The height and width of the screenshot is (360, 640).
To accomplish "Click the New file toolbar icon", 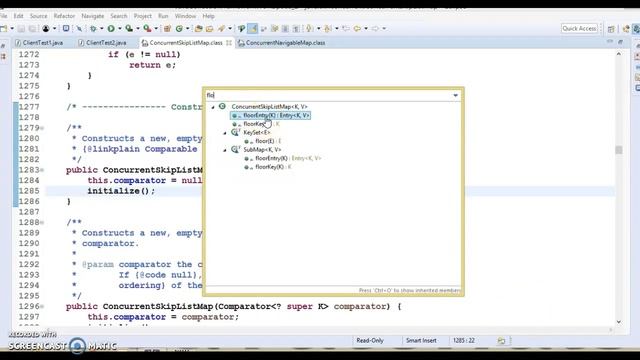I will click(x=4, y=29).
